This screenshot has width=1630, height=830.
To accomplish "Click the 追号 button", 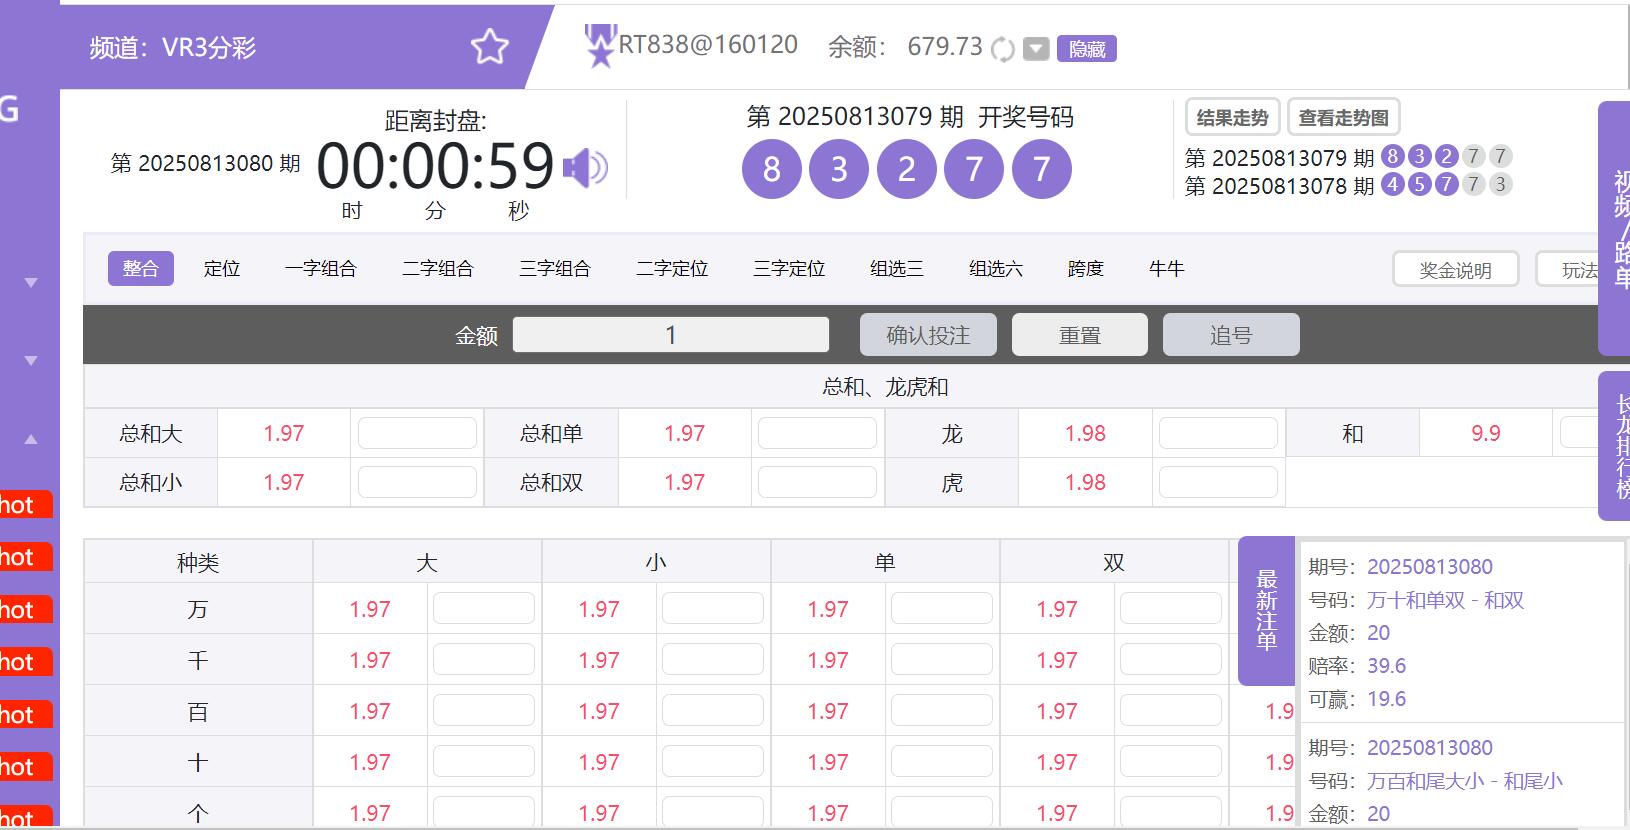I will point(1230,335).
